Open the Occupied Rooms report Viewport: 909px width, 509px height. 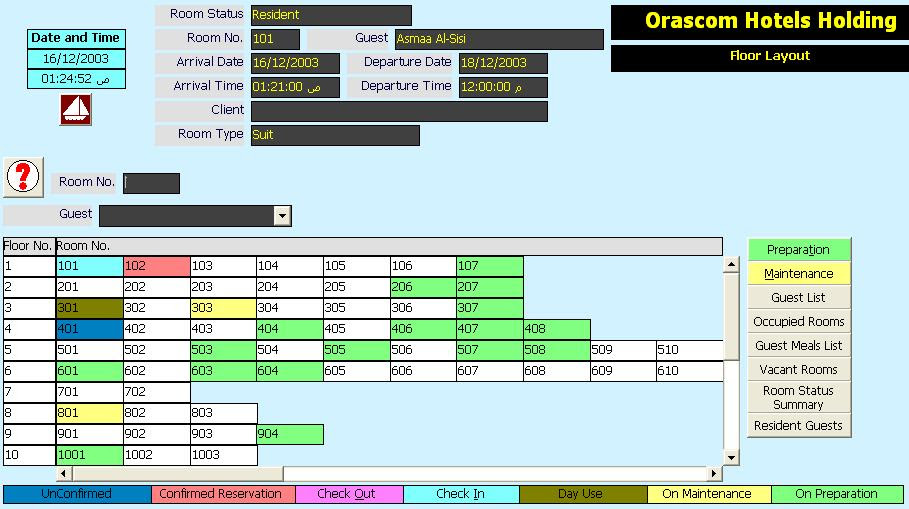[x=798, y=321]
